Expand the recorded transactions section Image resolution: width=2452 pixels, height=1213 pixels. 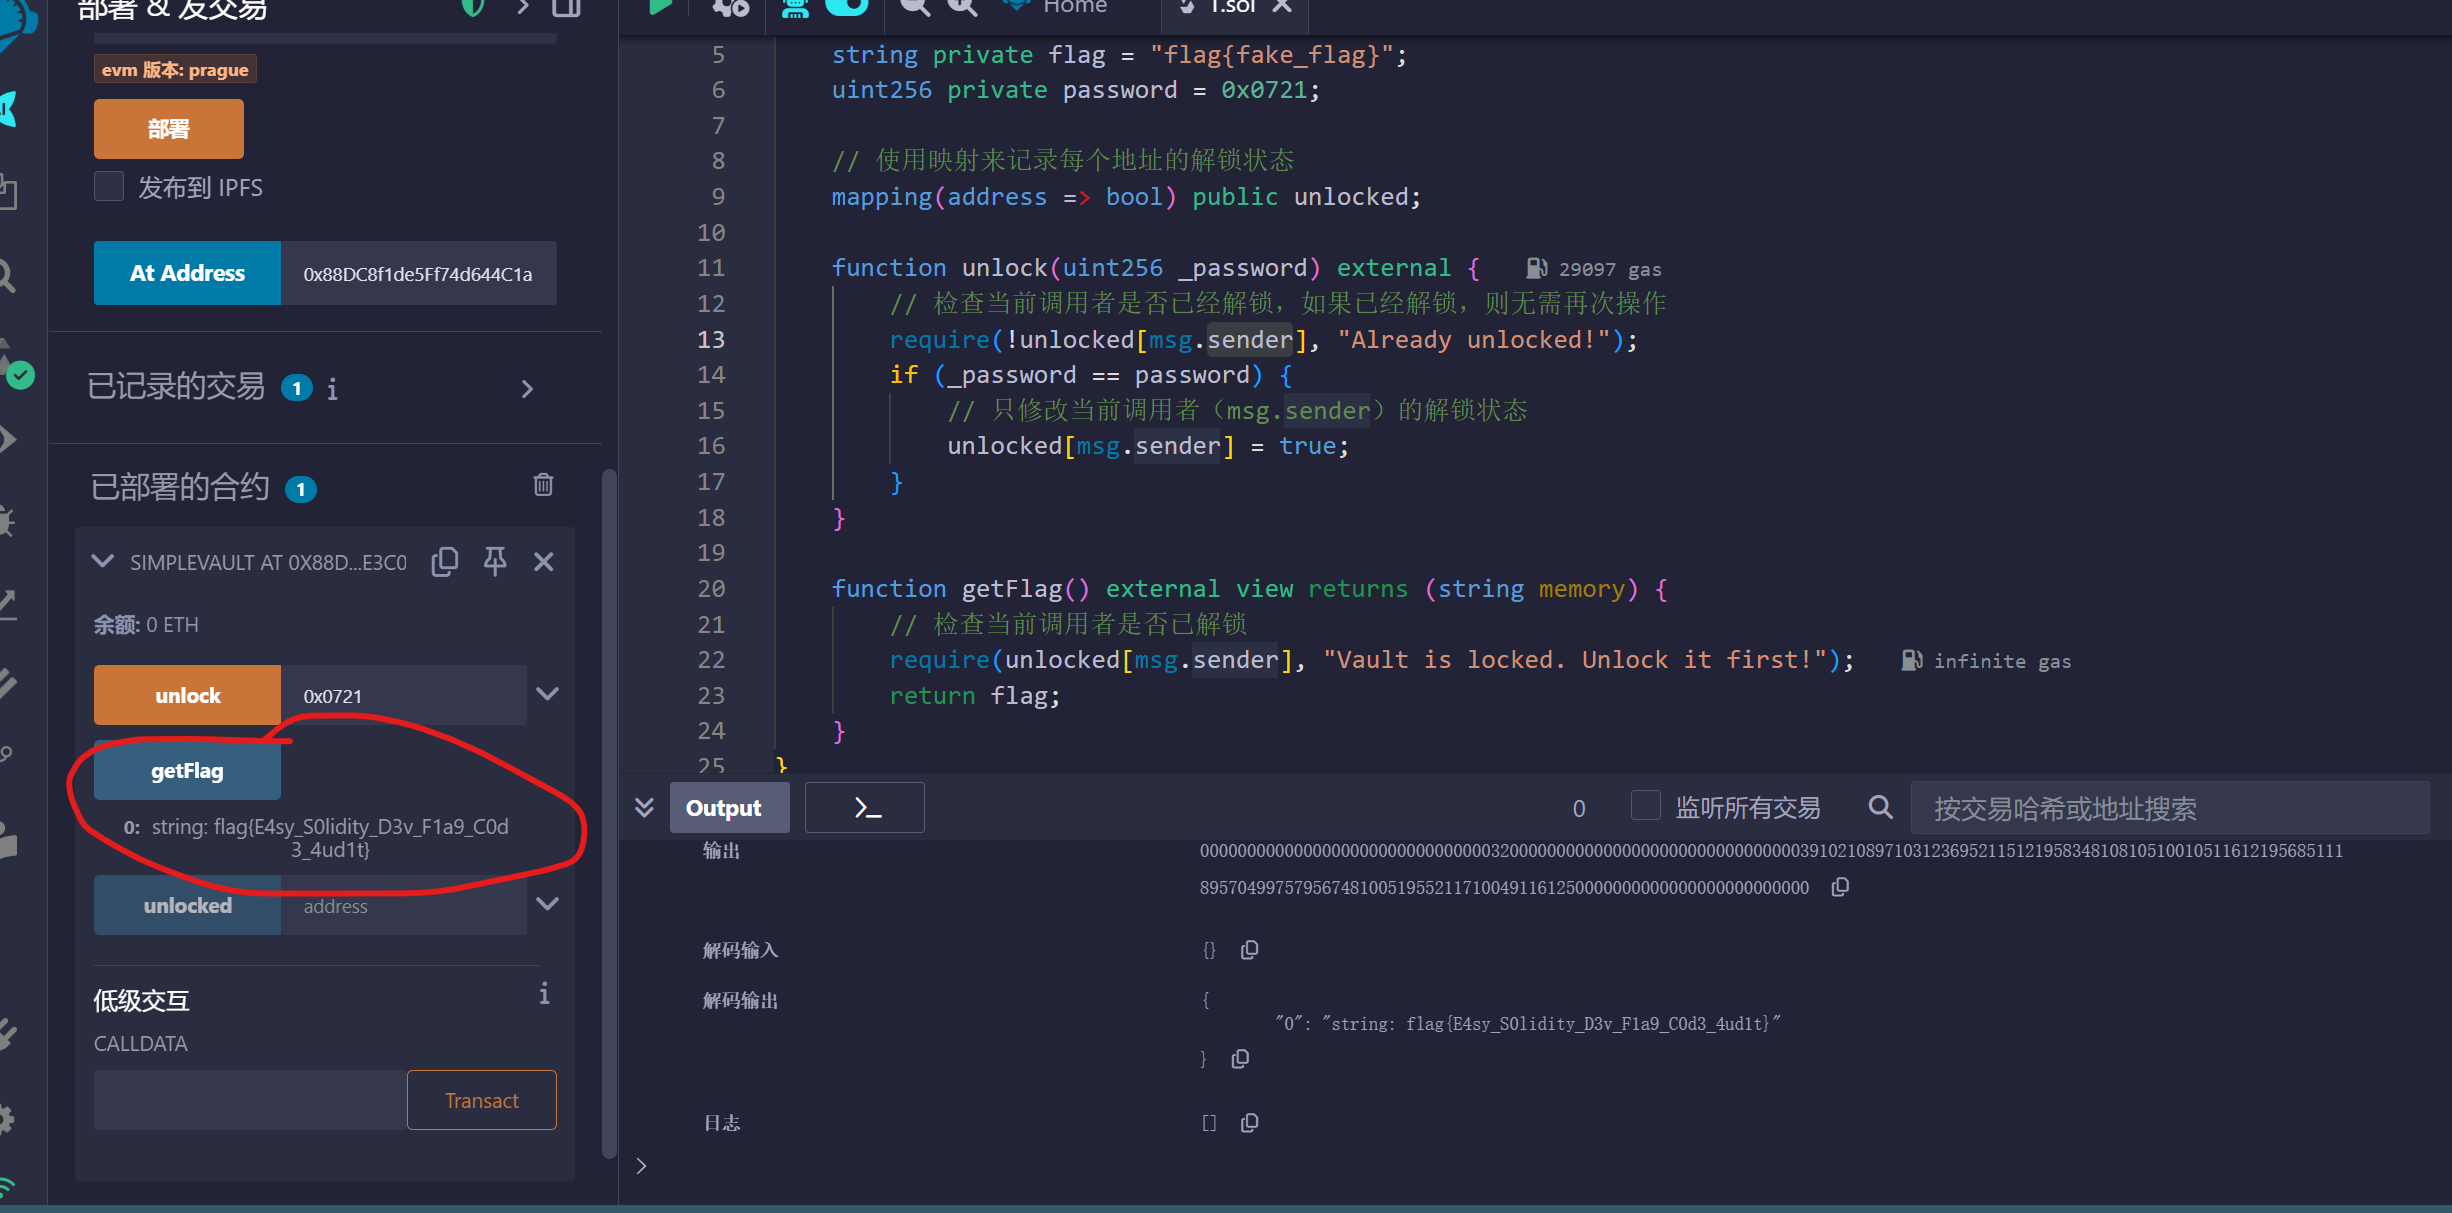point(527,389)
